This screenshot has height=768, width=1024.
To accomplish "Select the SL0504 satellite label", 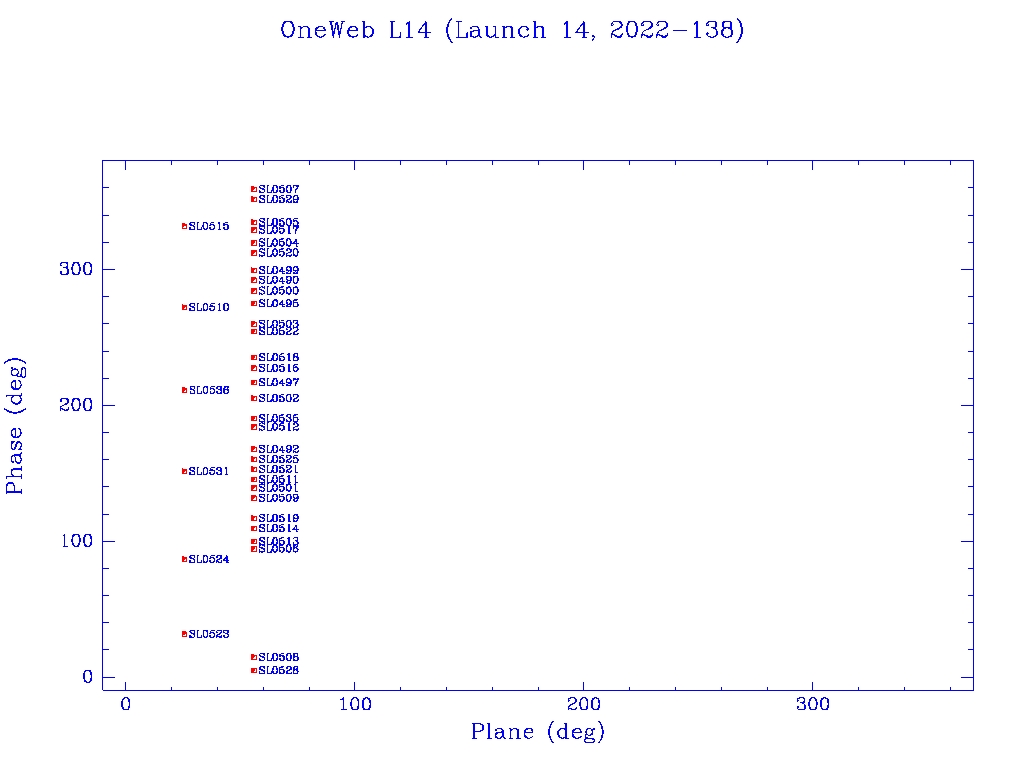I will click(x=279, y=243).
